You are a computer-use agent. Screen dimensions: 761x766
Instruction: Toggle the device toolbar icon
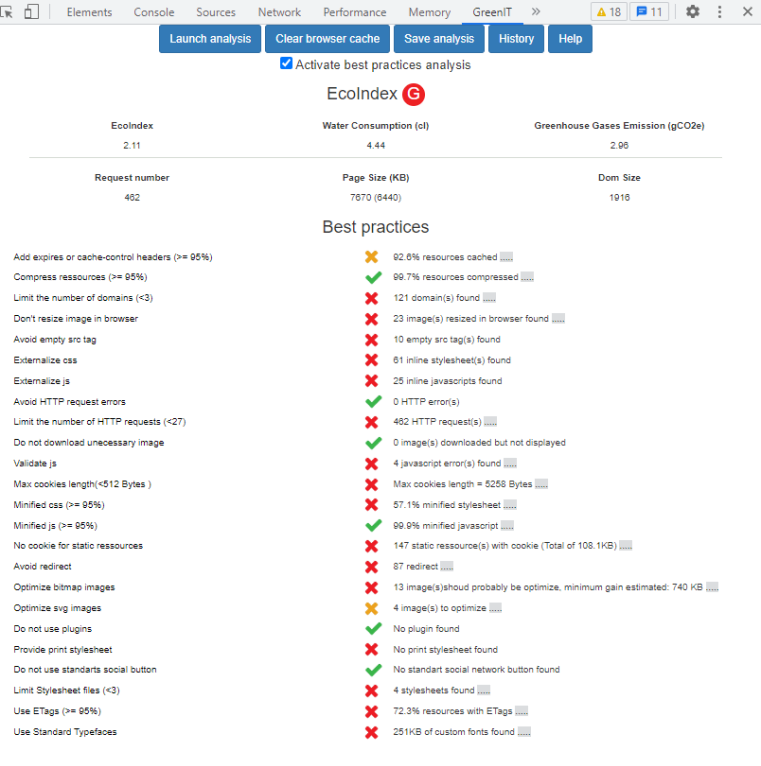[32, 12]
